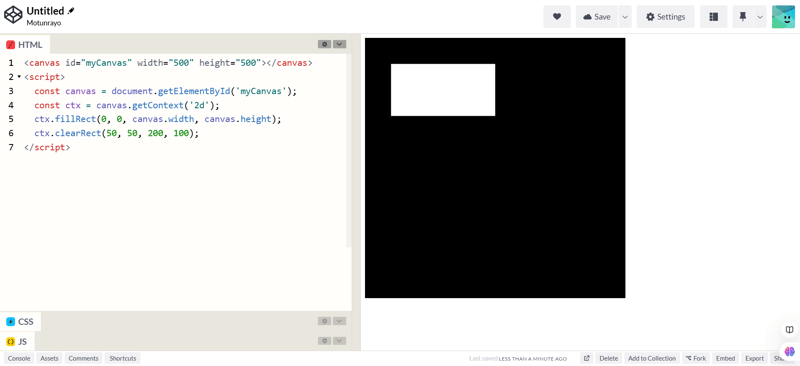Open the Save options dropdown arrow

click(x=625, y=17)
